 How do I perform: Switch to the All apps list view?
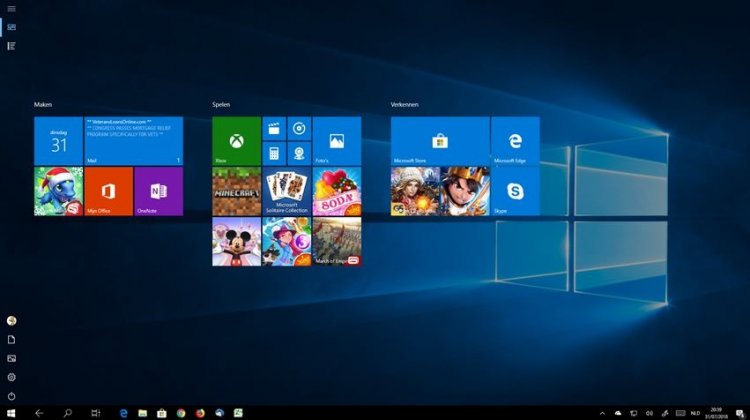pos(12,46)
